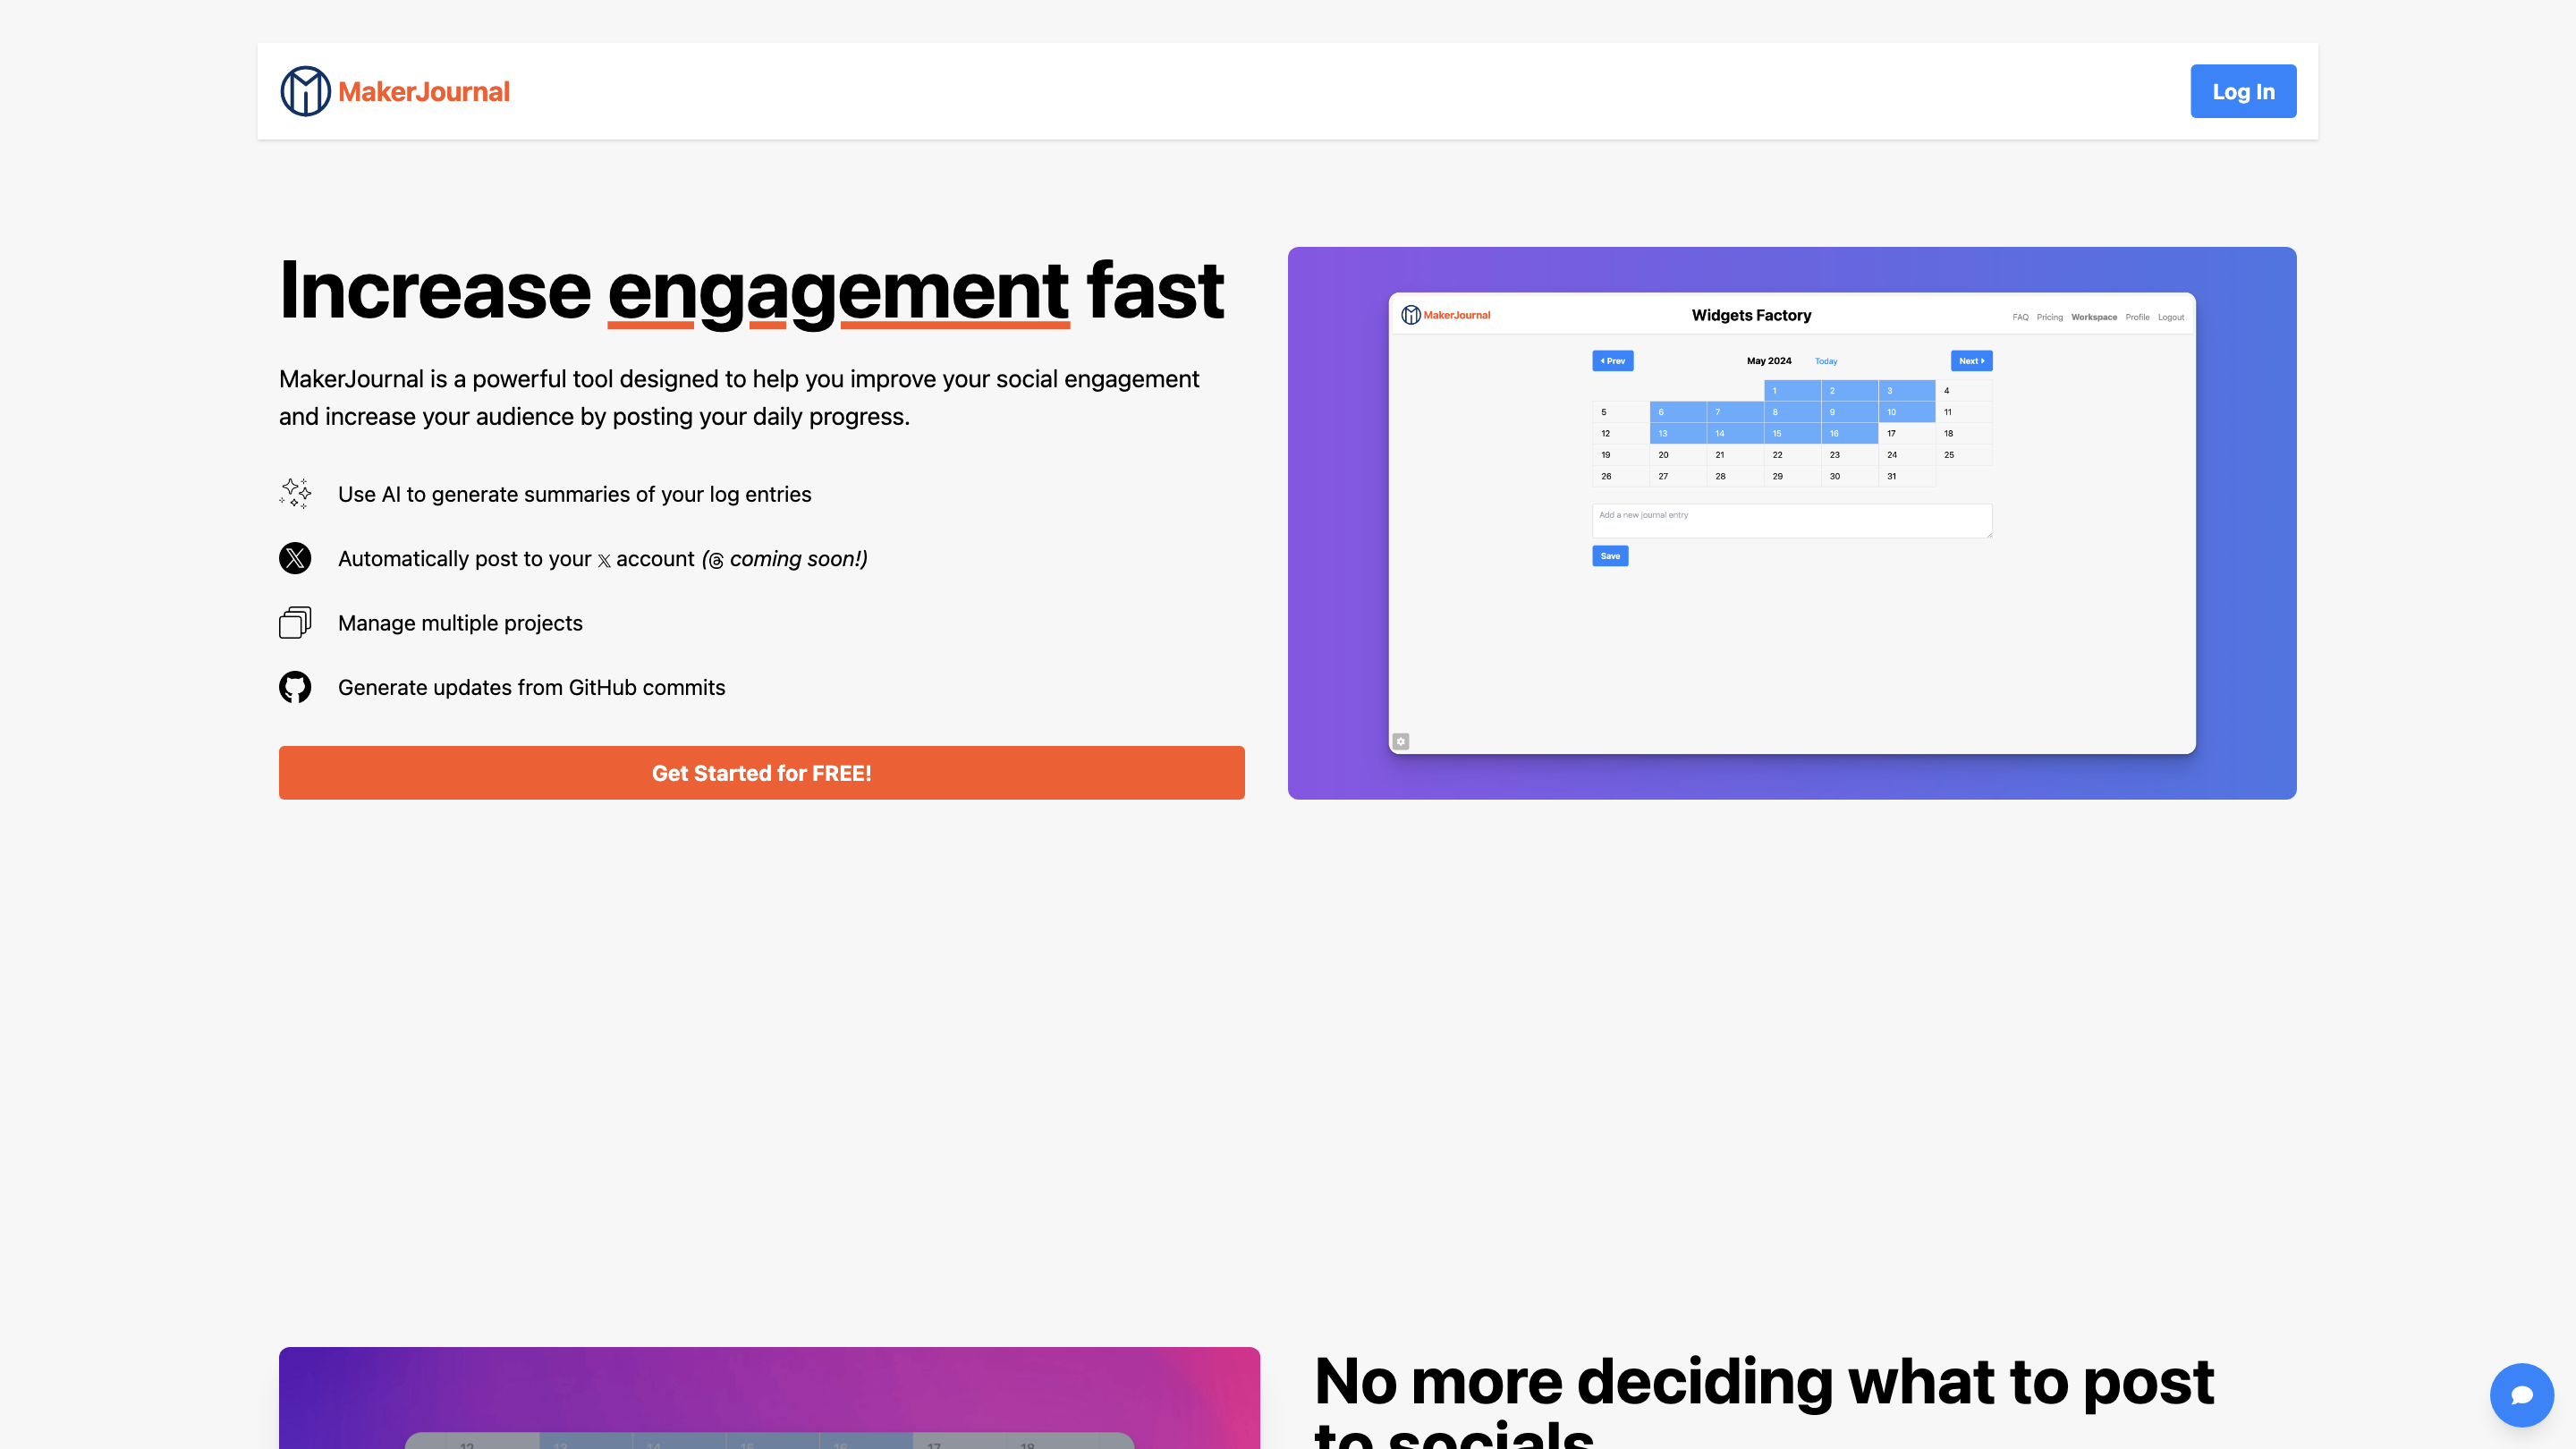
Task: Click the MakerJournal brand name text
Action: pos(424,92)
